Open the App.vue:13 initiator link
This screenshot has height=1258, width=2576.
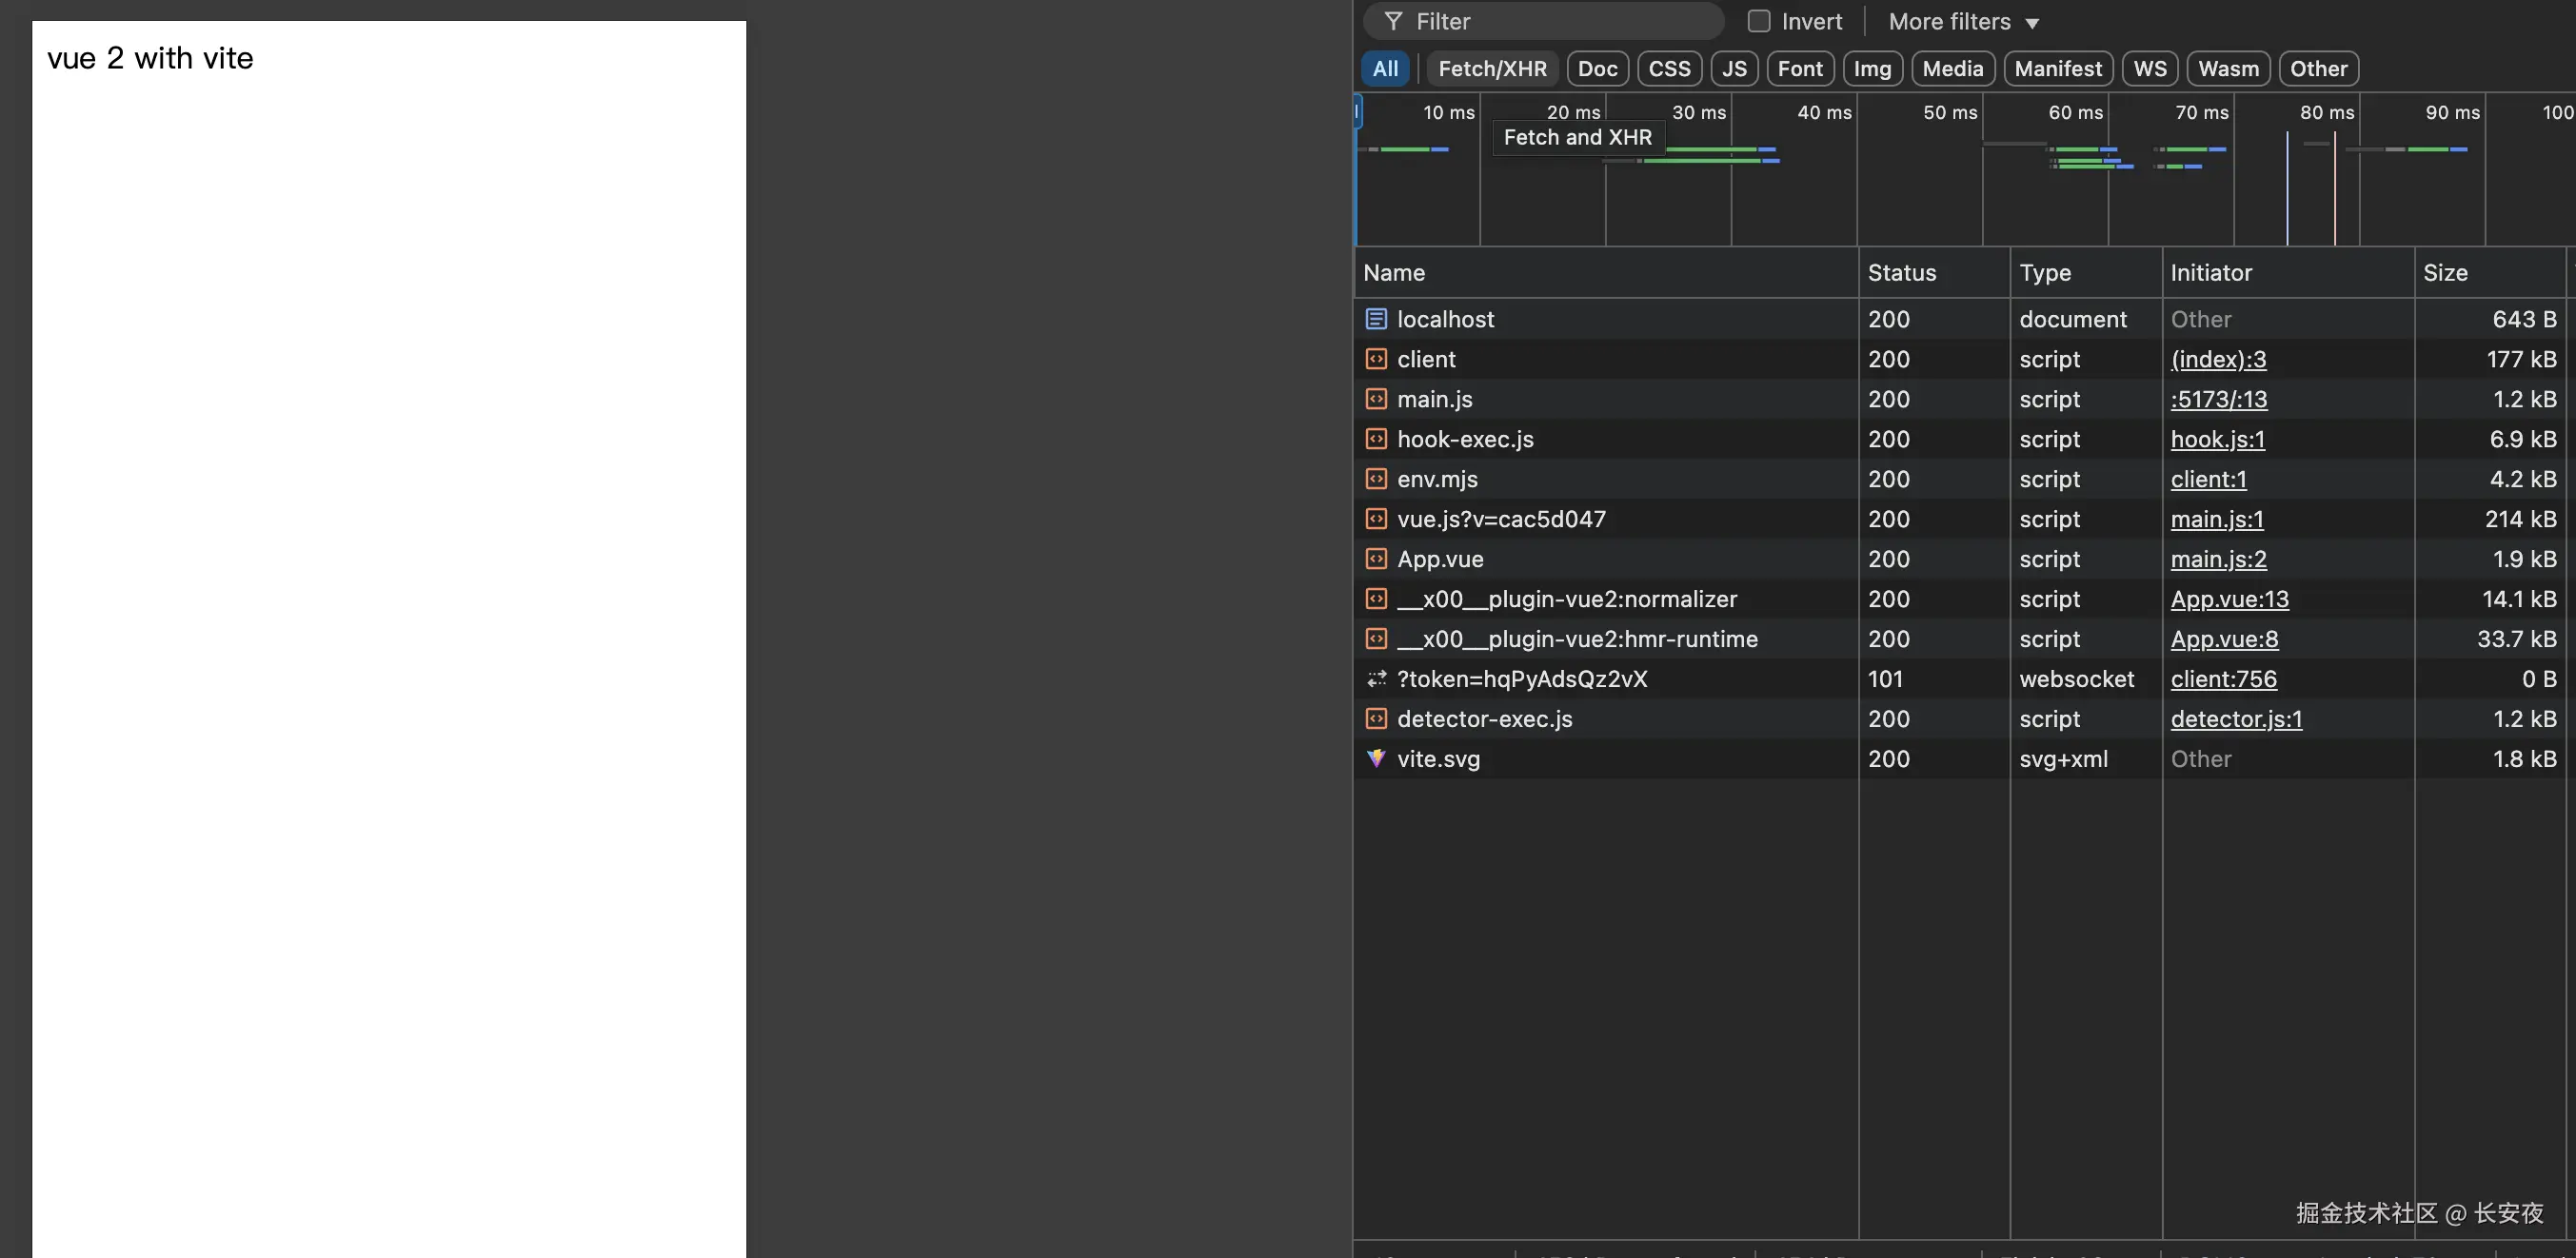pyautogui.click(x=2229, y=599)
